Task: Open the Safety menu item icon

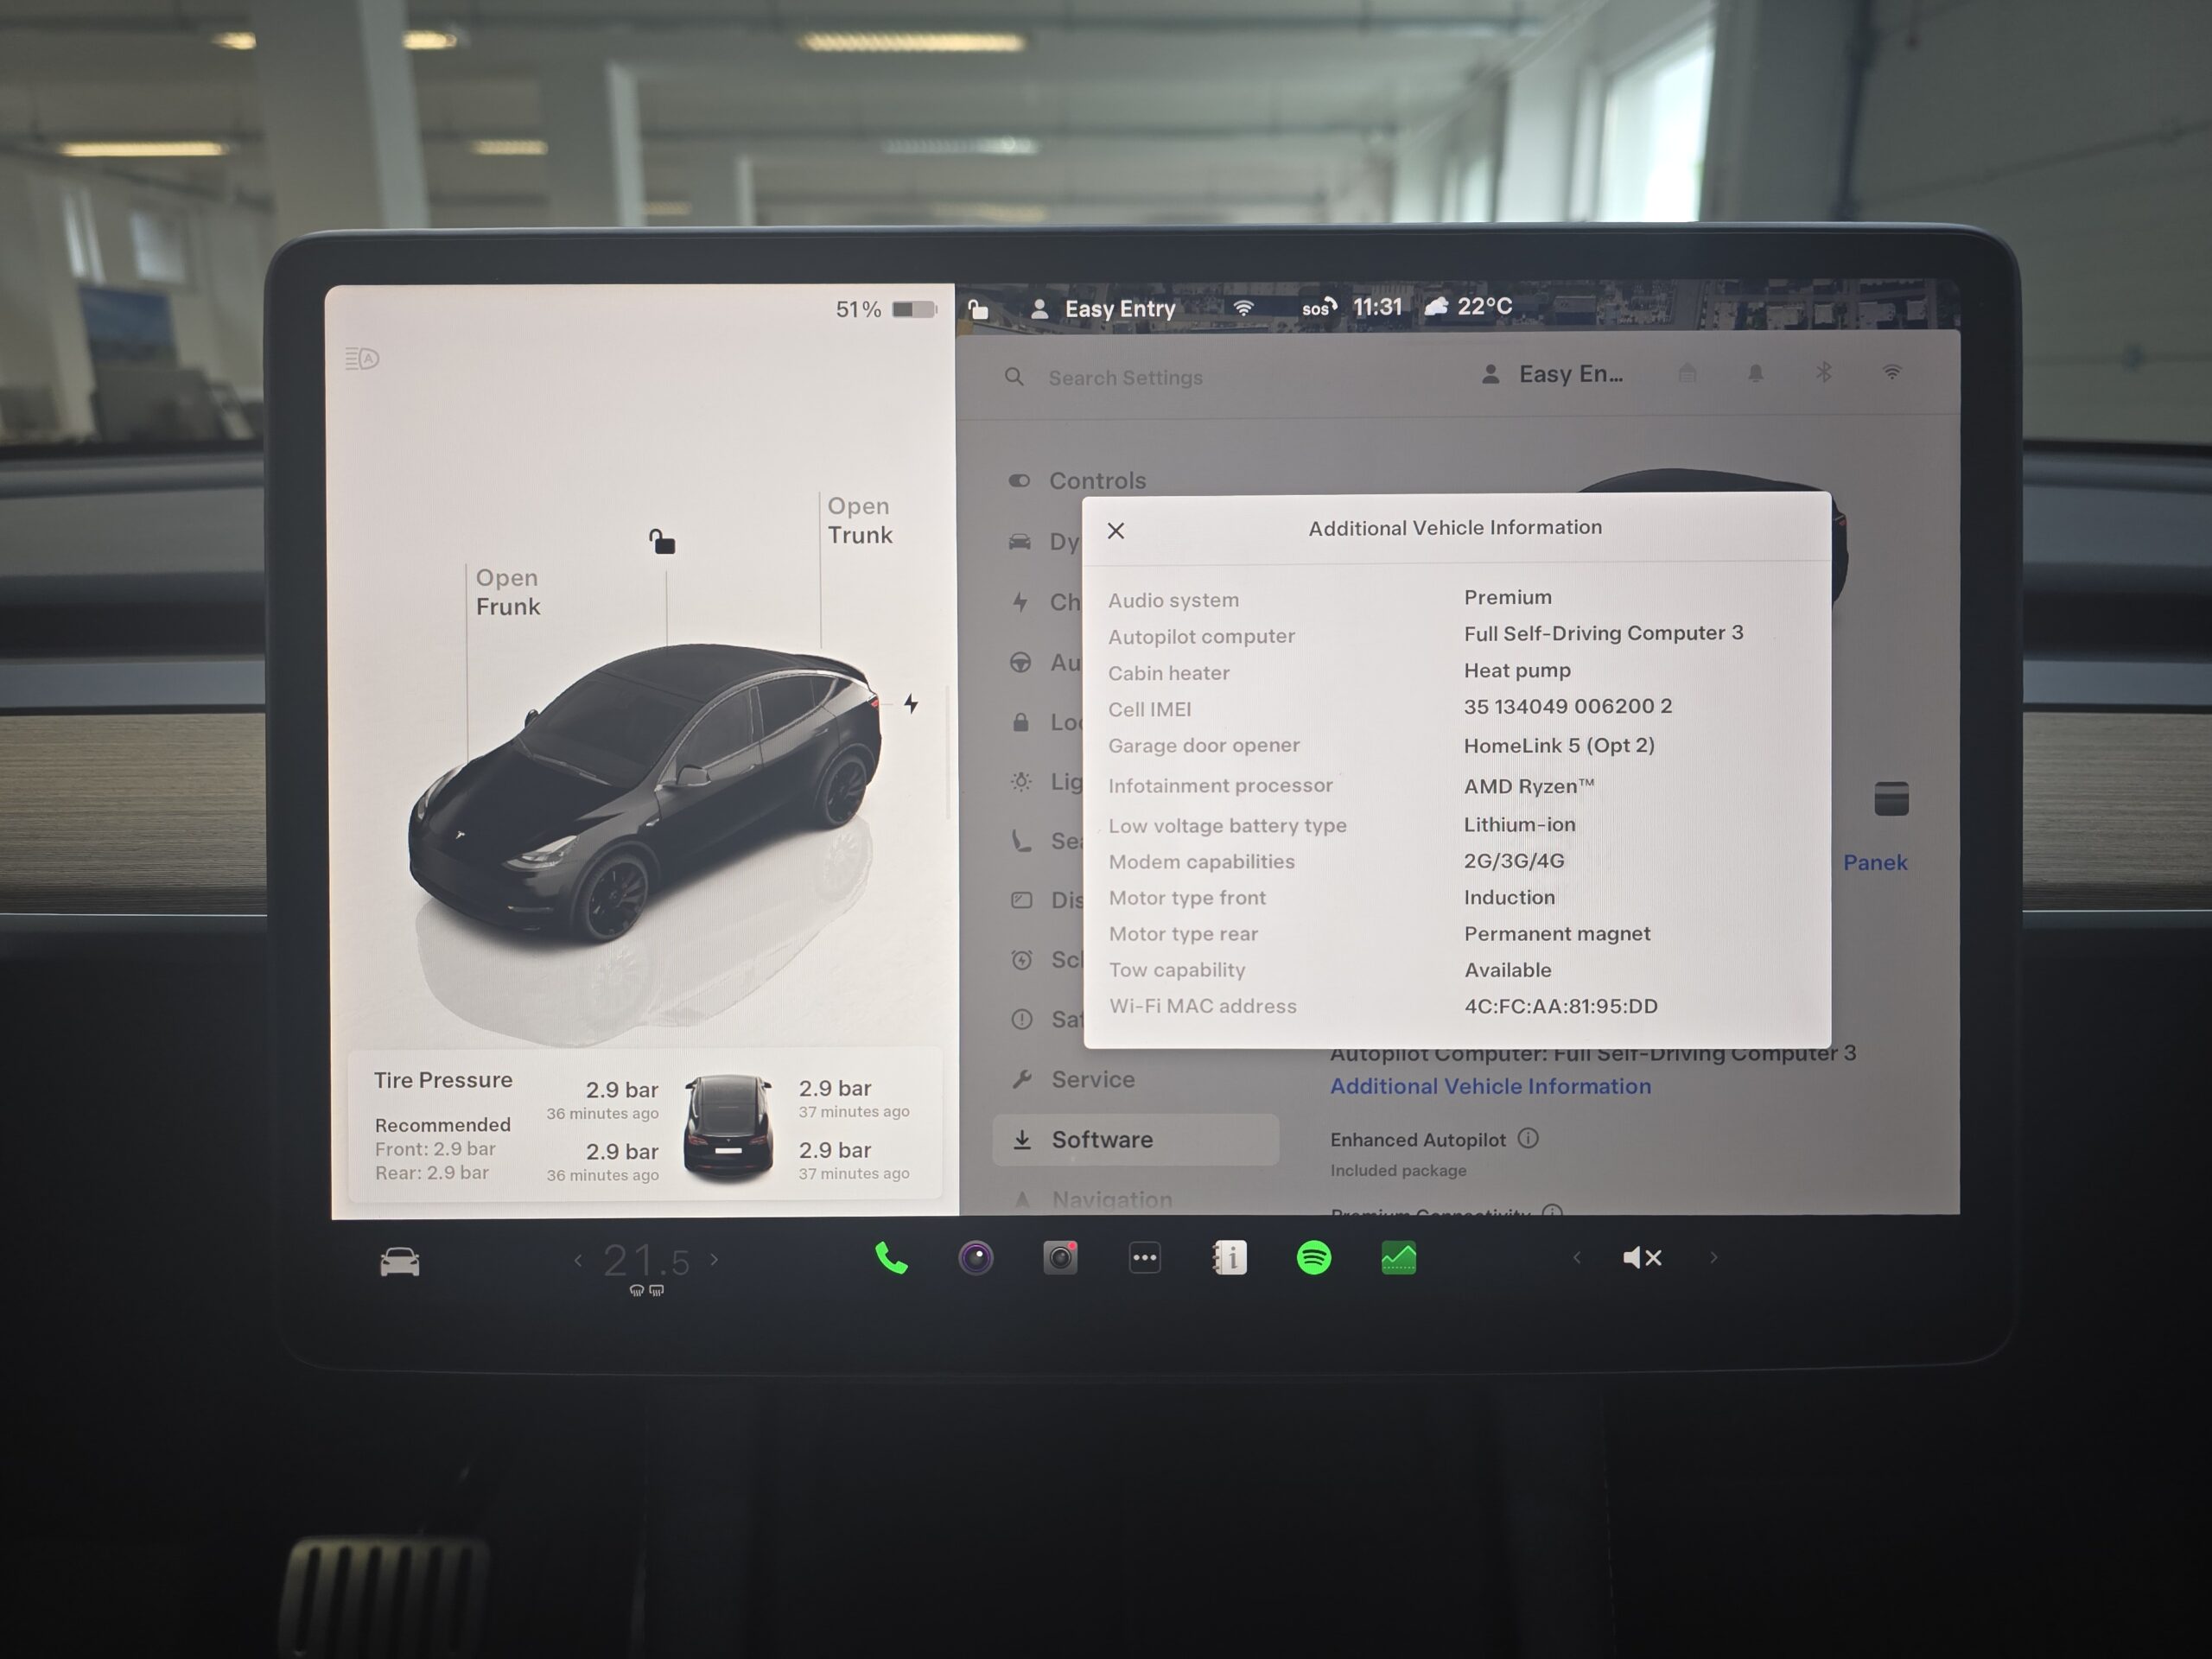Action: point(1021,1019)
